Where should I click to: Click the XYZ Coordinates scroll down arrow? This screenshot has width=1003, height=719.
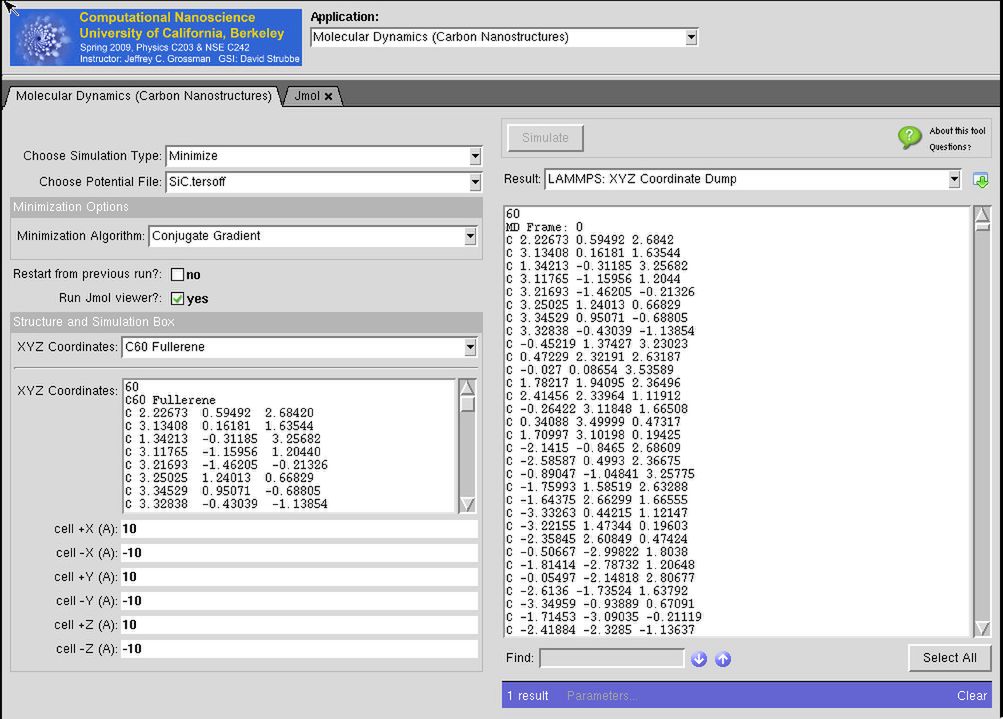[x=467, y=505]
